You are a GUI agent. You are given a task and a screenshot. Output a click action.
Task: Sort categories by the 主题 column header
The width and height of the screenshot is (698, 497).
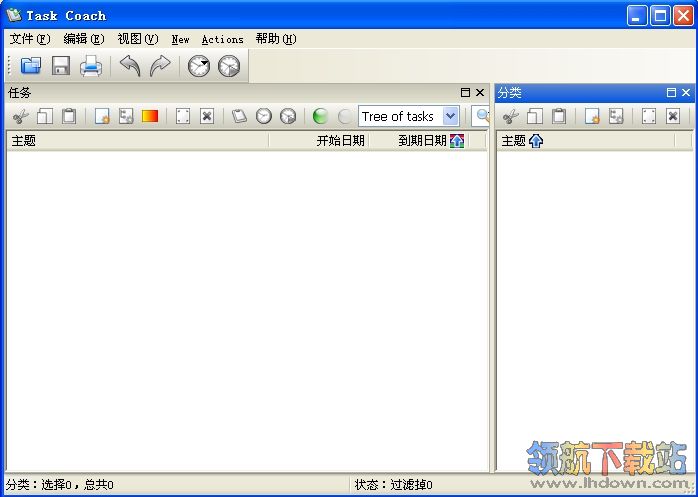point(586,141)
